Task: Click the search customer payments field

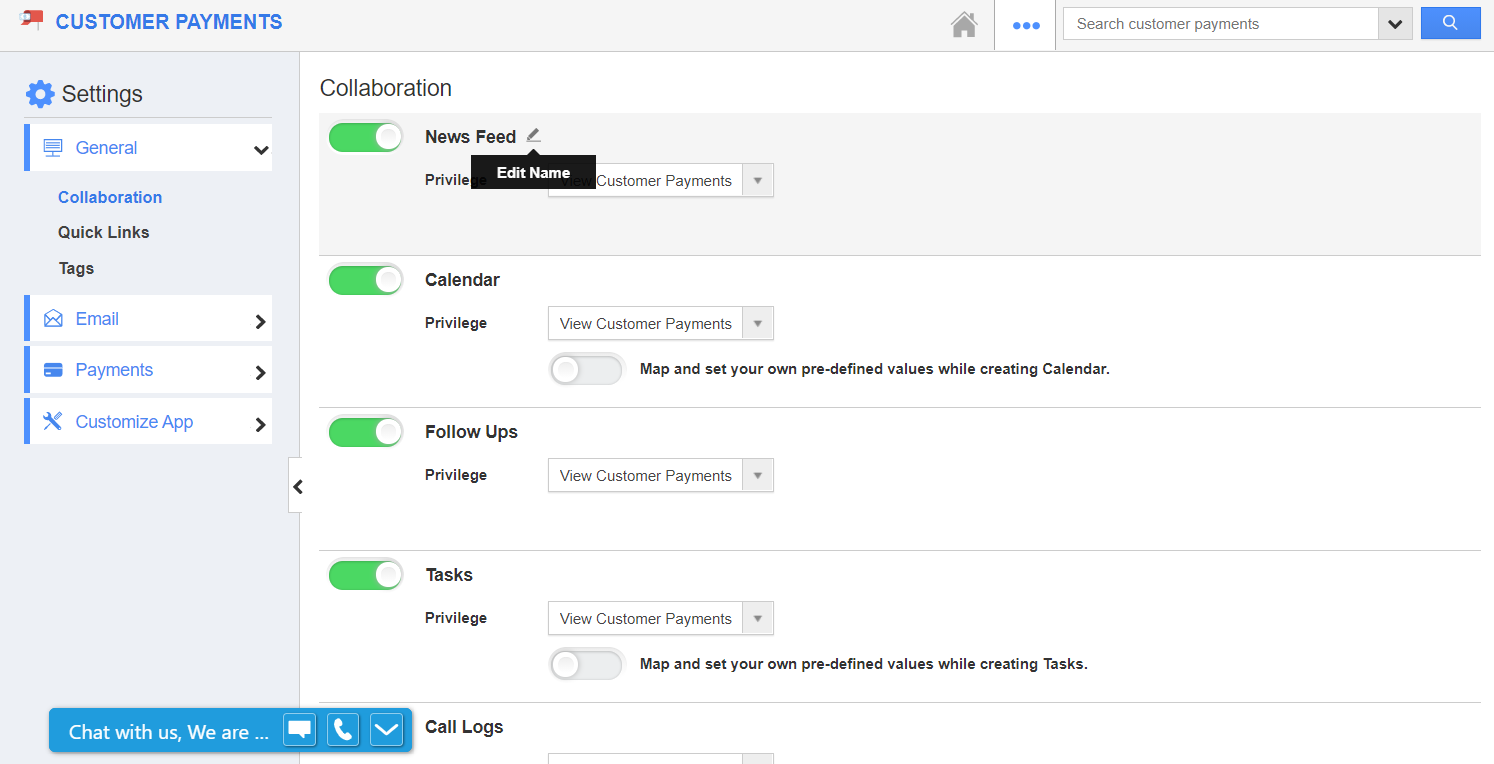Action: (1220, 24)
